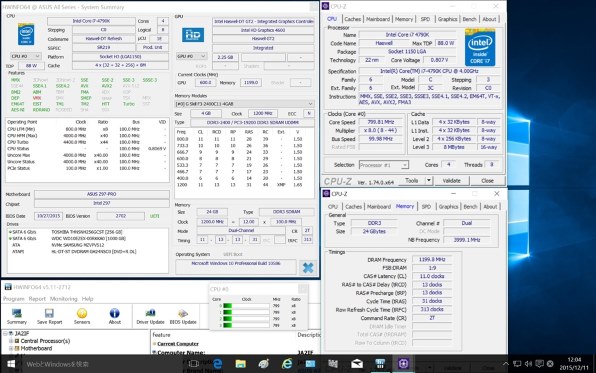Click the Core 3 clock bar in CPU #0

coord(246,325)
